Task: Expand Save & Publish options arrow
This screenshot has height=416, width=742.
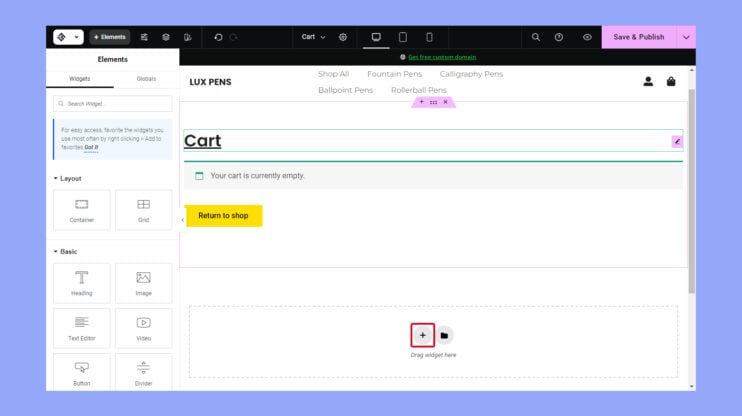Action: (686, 37)
